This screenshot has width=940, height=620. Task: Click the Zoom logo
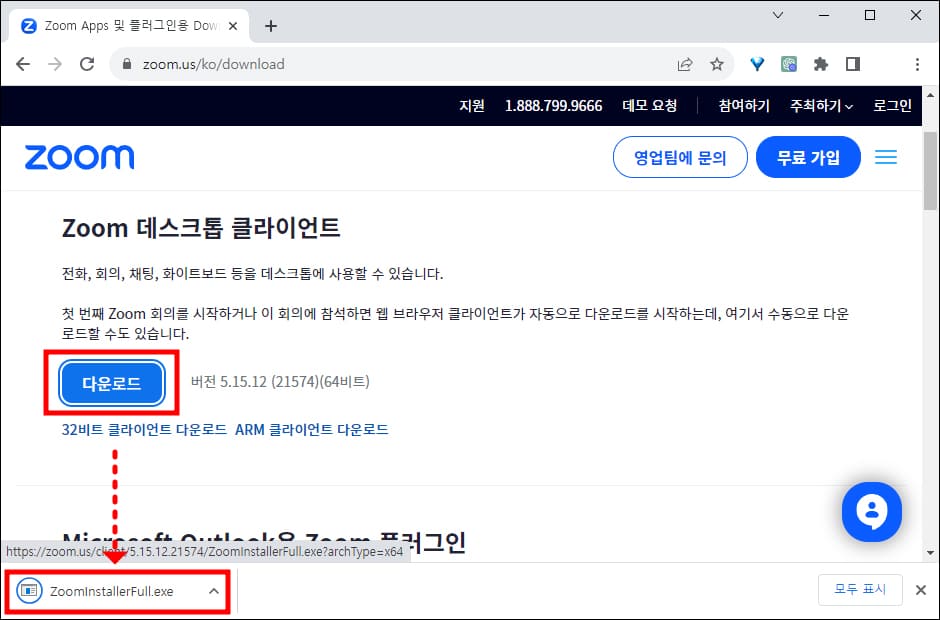[79, 157]
